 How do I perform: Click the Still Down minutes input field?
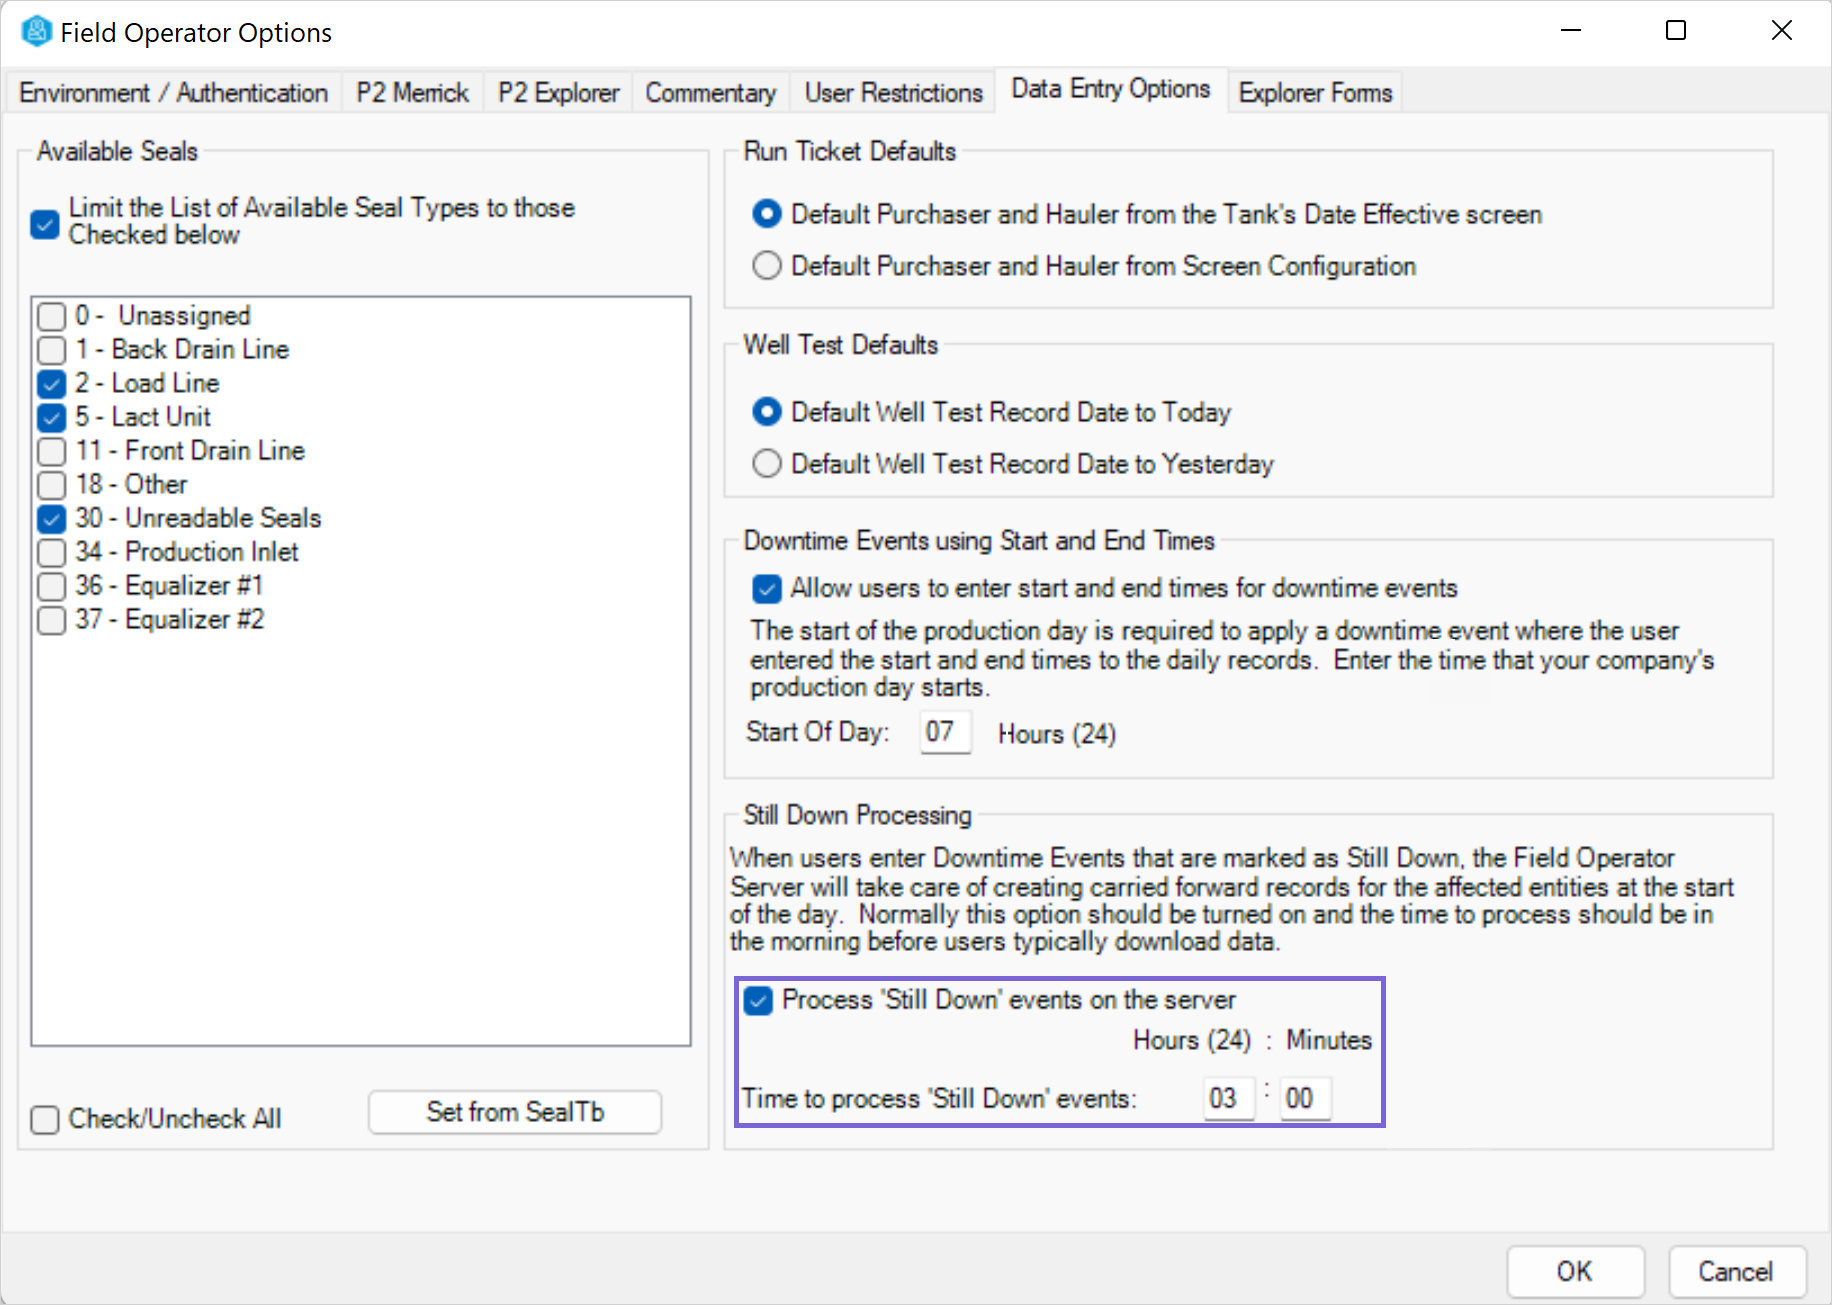(1304, 1099)
